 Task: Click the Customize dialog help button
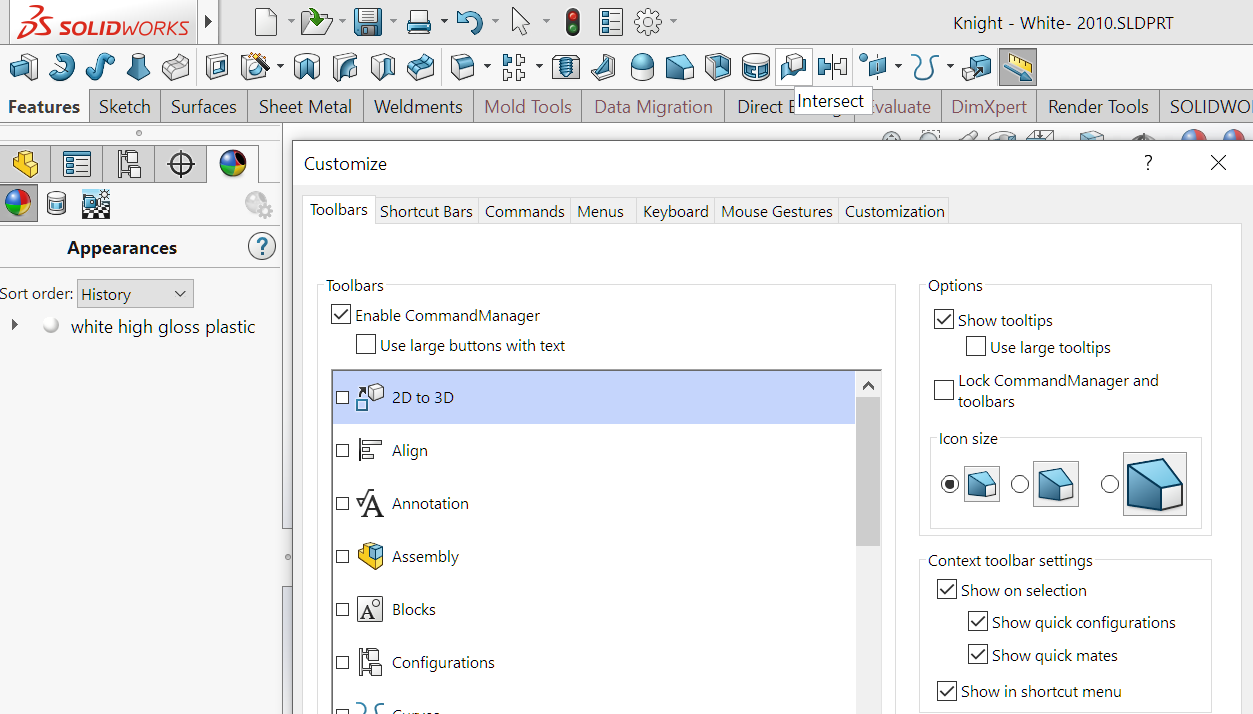1147,163
